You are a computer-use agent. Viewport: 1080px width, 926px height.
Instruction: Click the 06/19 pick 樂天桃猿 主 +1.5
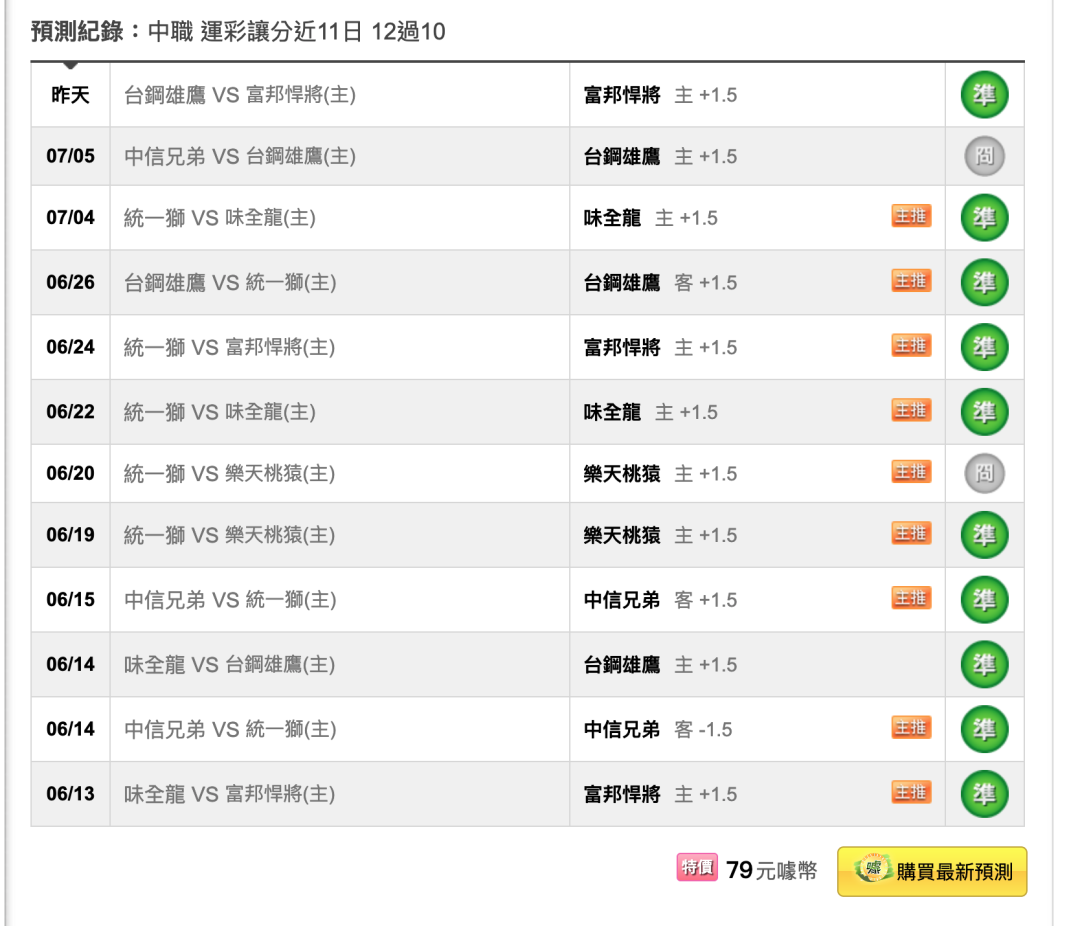pos(660,535)
